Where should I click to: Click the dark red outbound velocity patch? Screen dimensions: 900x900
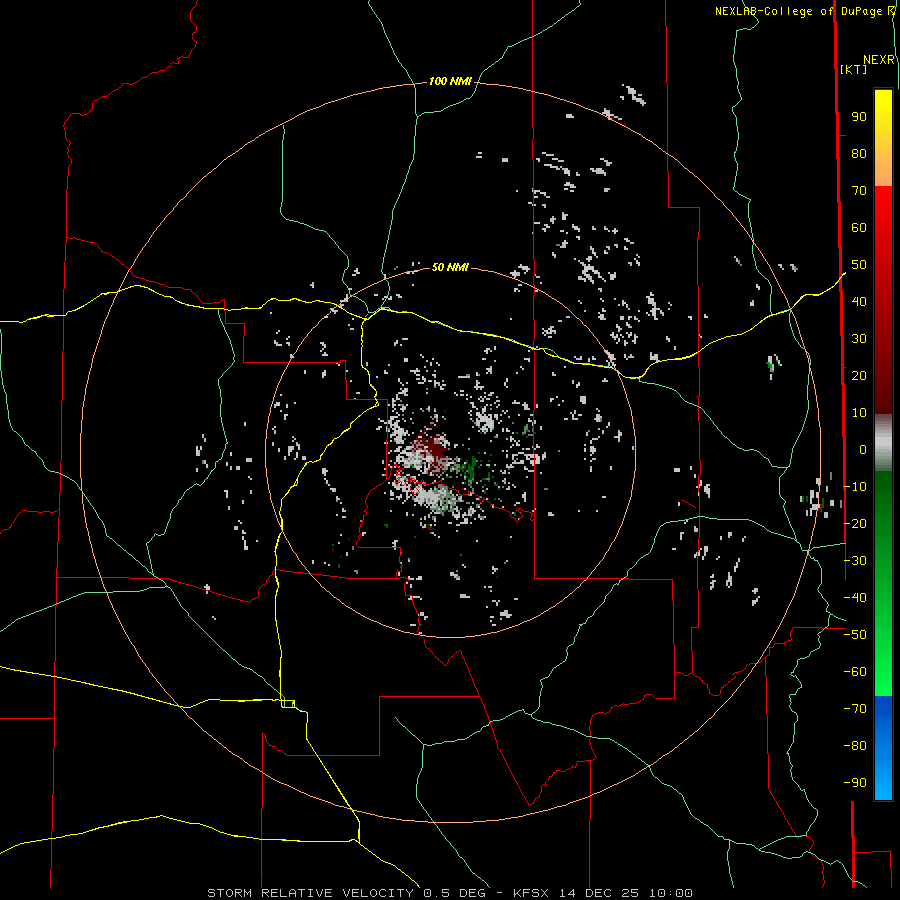point(434,450)
